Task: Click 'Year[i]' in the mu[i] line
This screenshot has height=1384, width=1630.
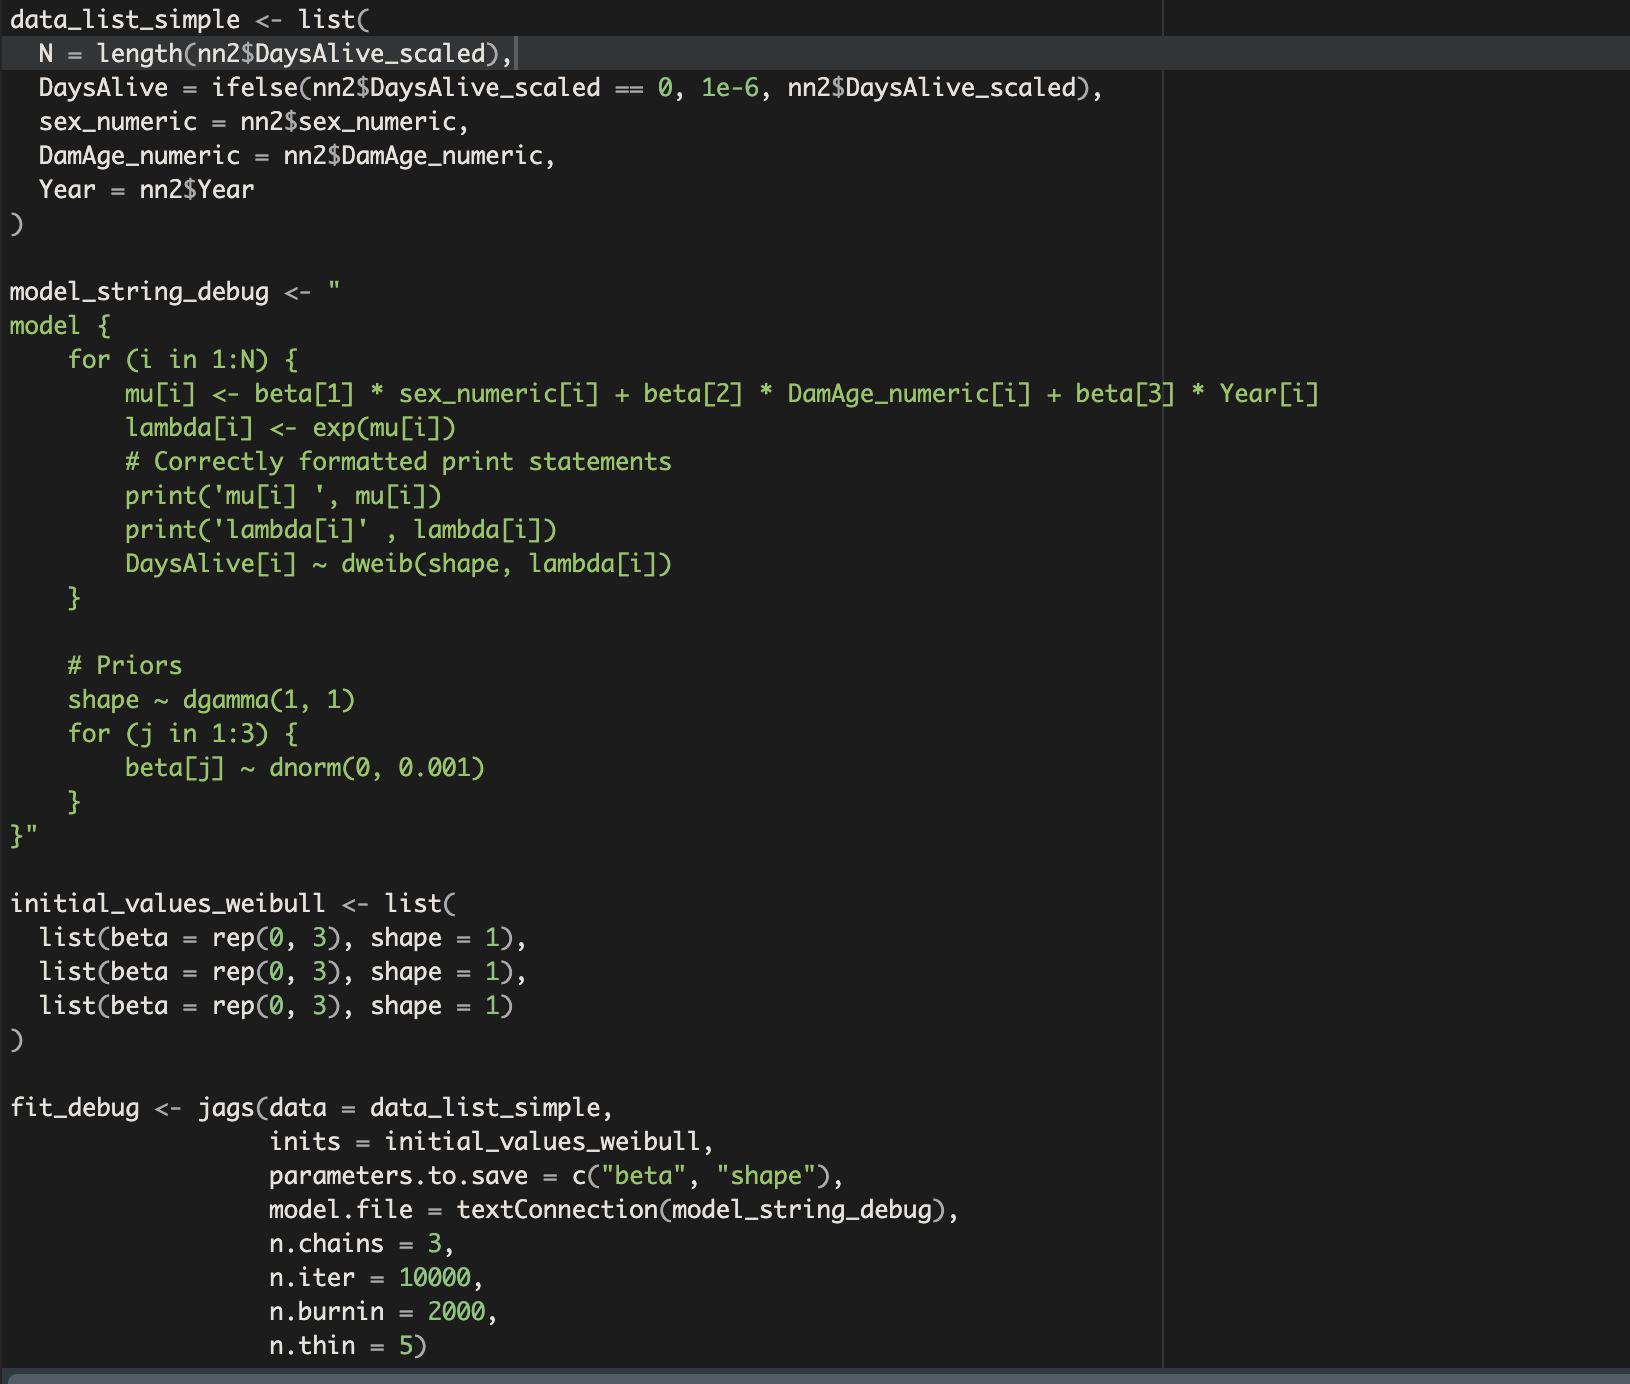Action: click(x=1269, y=393)
